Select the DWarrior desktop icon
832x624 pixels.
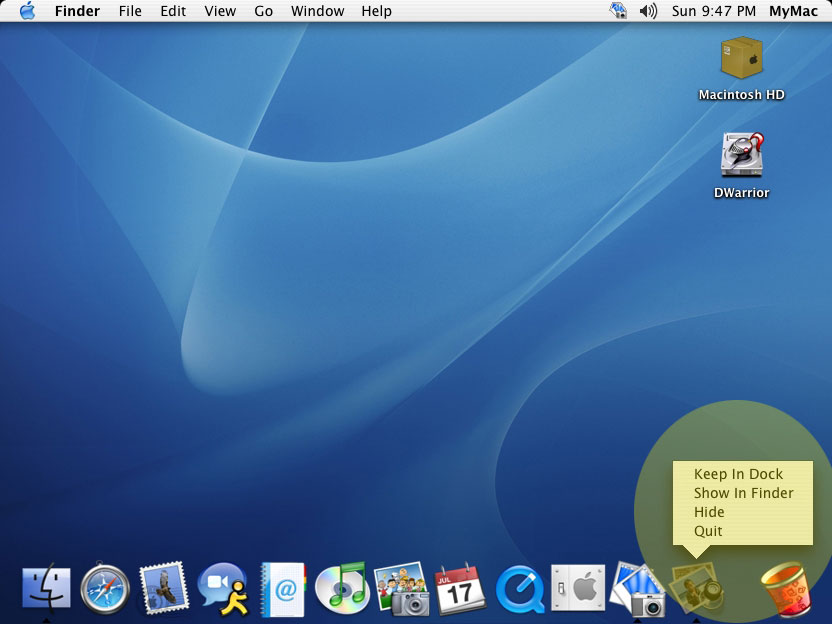click(x=741, y=156)
